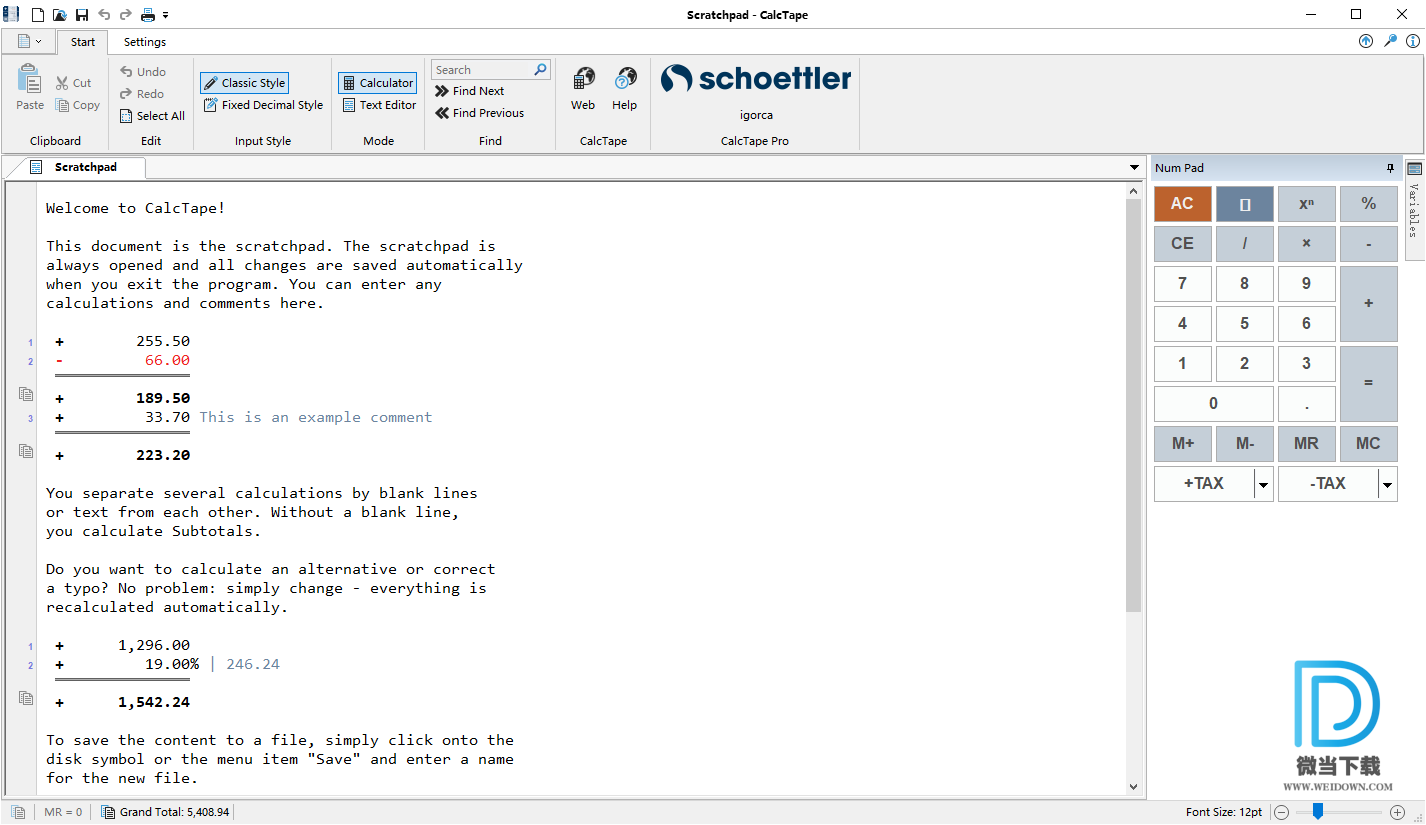Click the +TAX button

1204,484
